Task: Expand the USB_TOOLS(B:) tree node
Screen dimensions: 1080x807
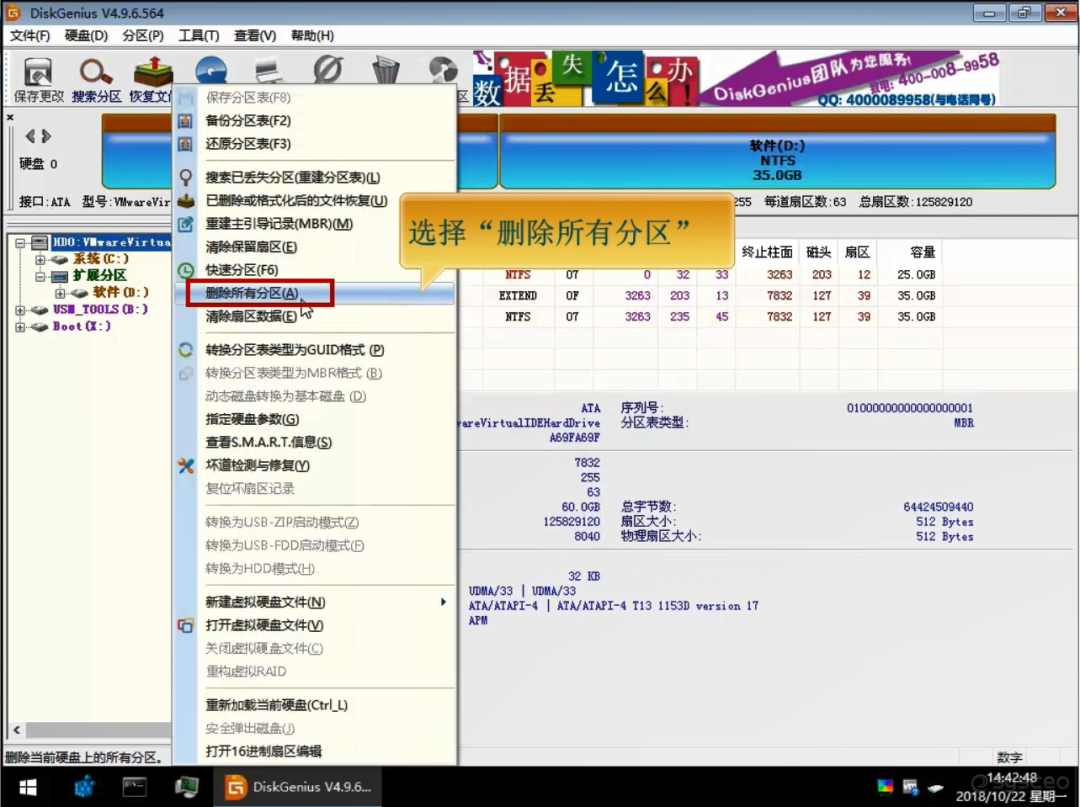Action: (x=21, y=310)
